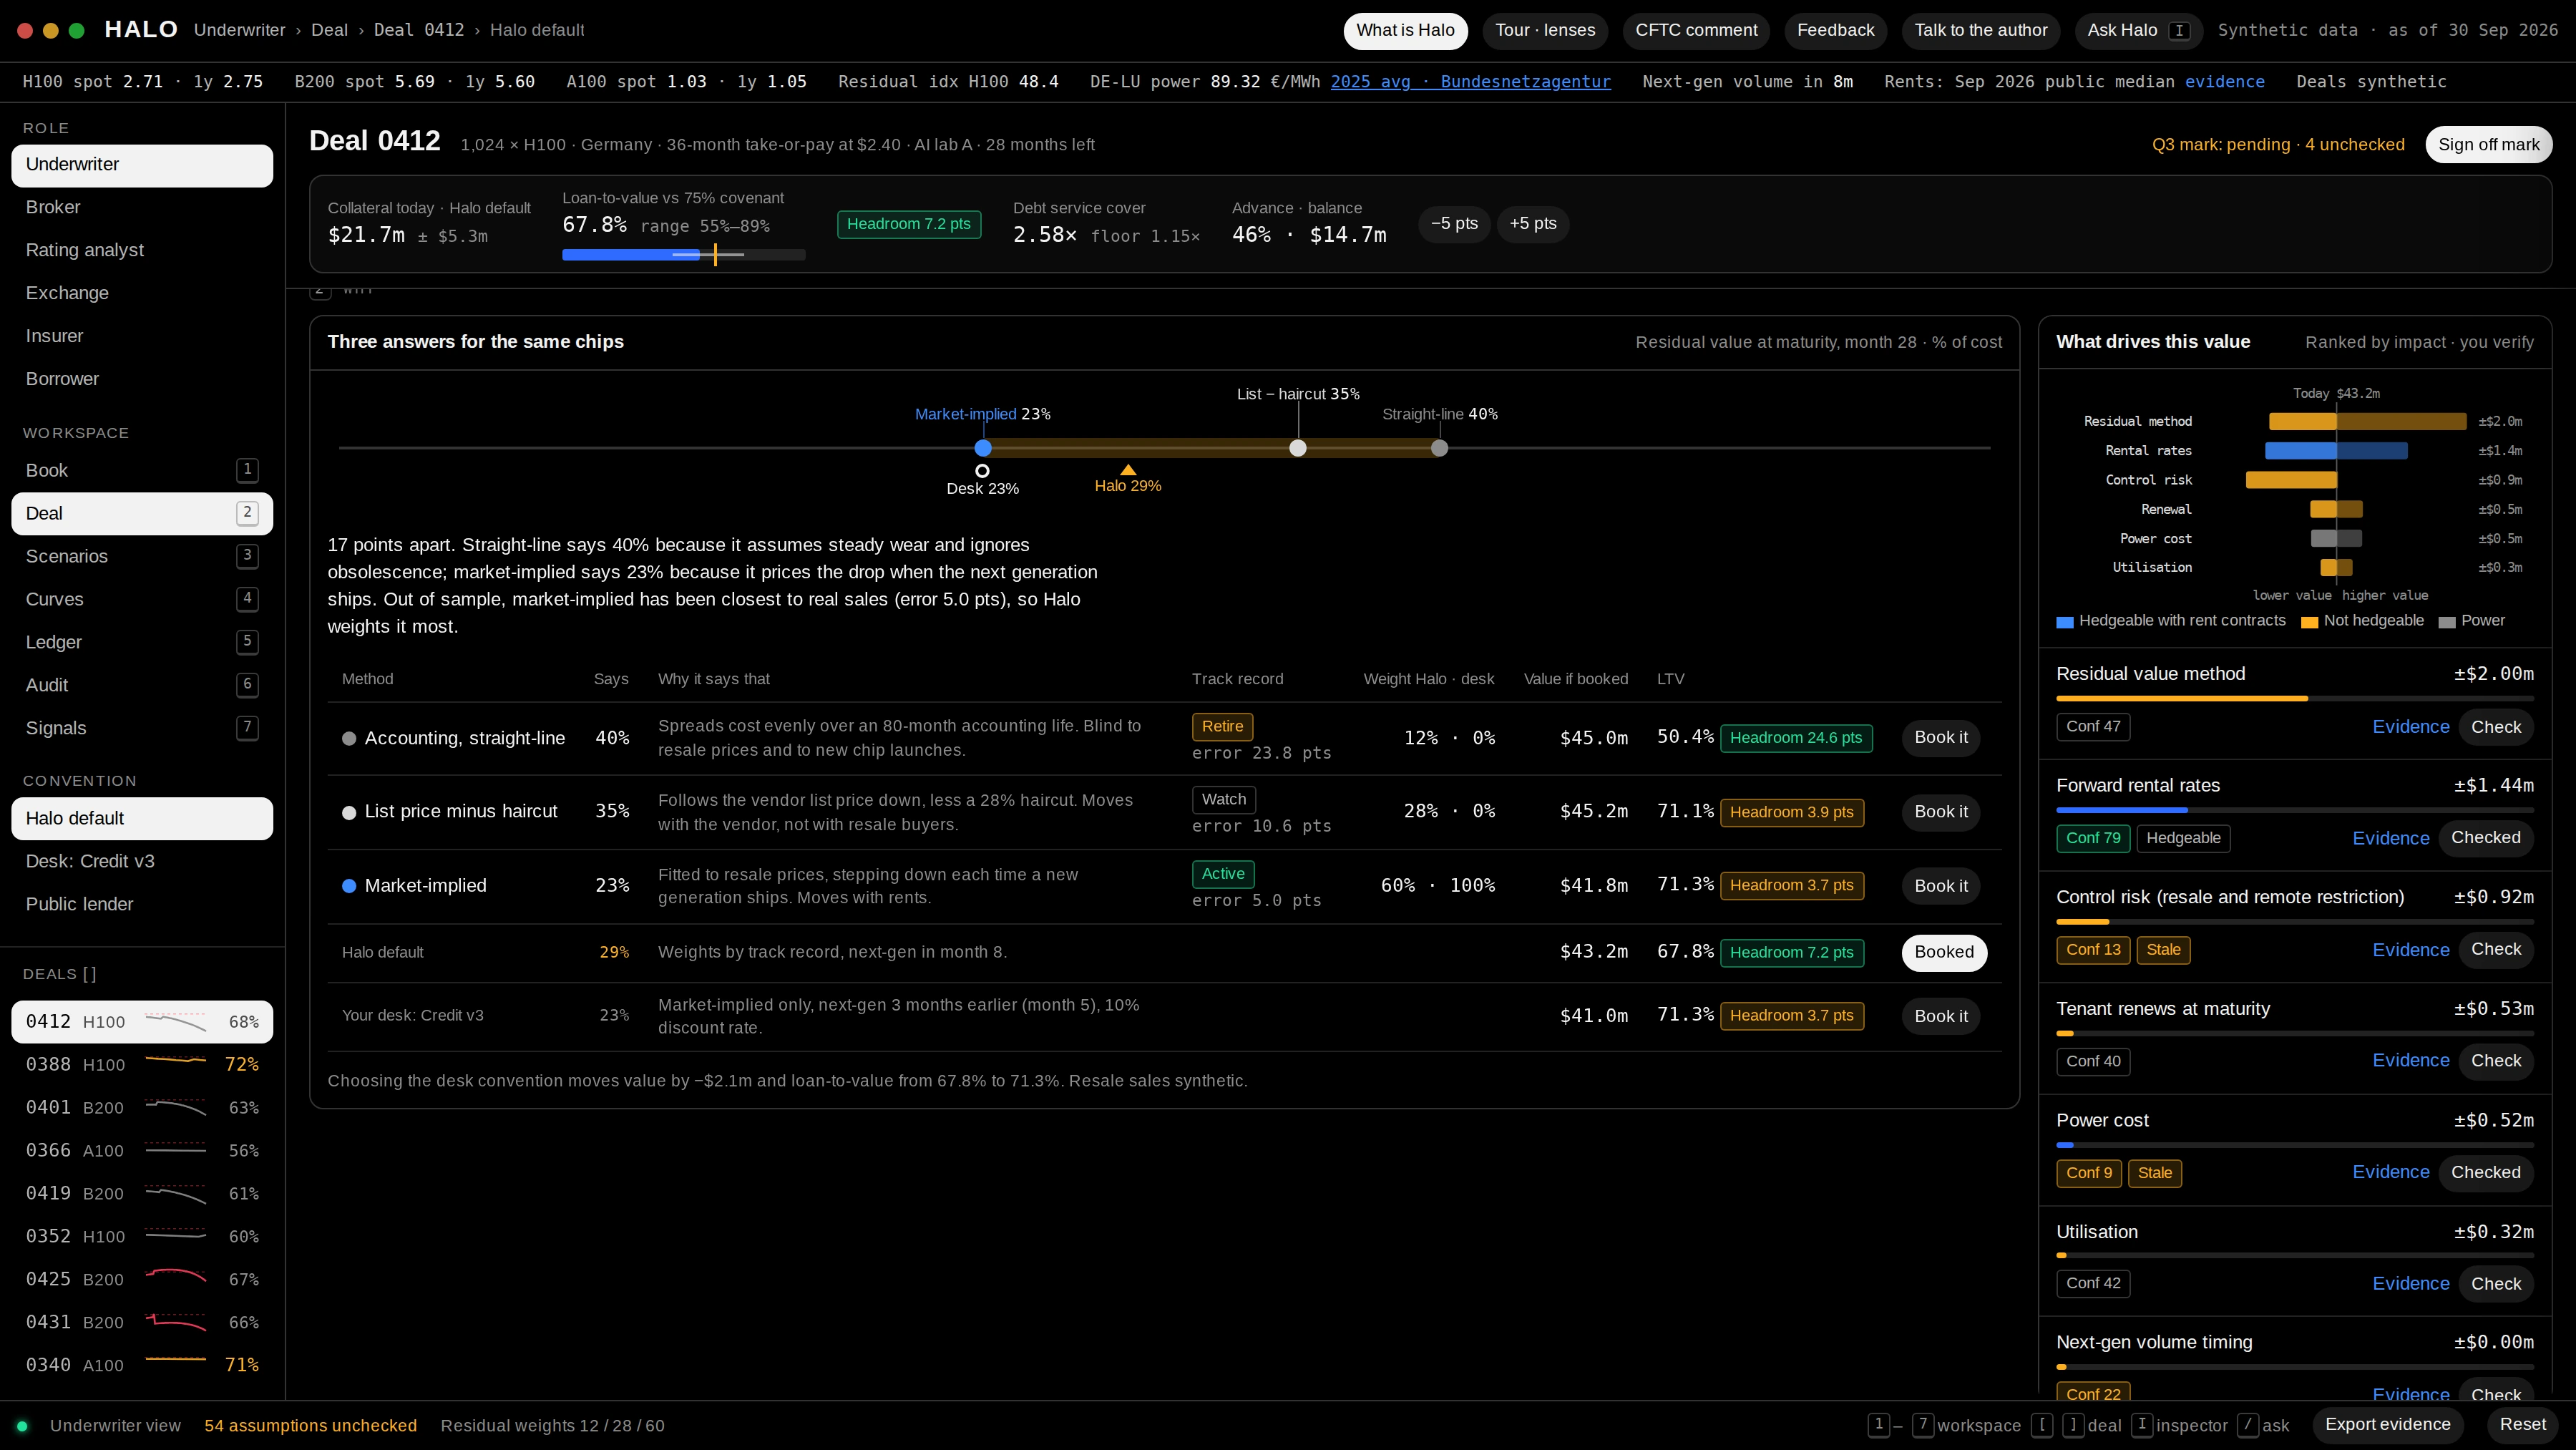Go to Underwriter in the breadcrumb
The height and width of the screenshot is (1450, 2576).
(239, 30)
